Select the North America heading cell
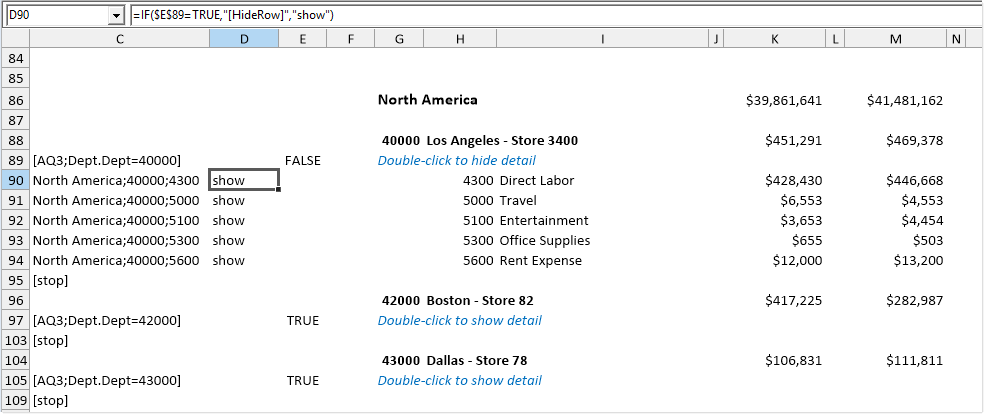The image size is (986, 416). pyautogui.click(x=427, y=100)
